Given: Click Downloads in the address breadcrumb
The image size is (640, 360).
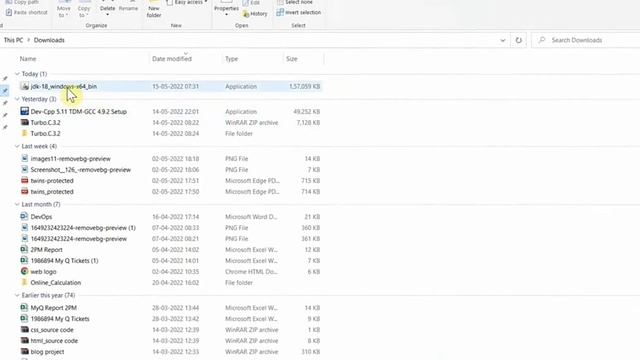Looking at the screenshot, I should [49, 40].
